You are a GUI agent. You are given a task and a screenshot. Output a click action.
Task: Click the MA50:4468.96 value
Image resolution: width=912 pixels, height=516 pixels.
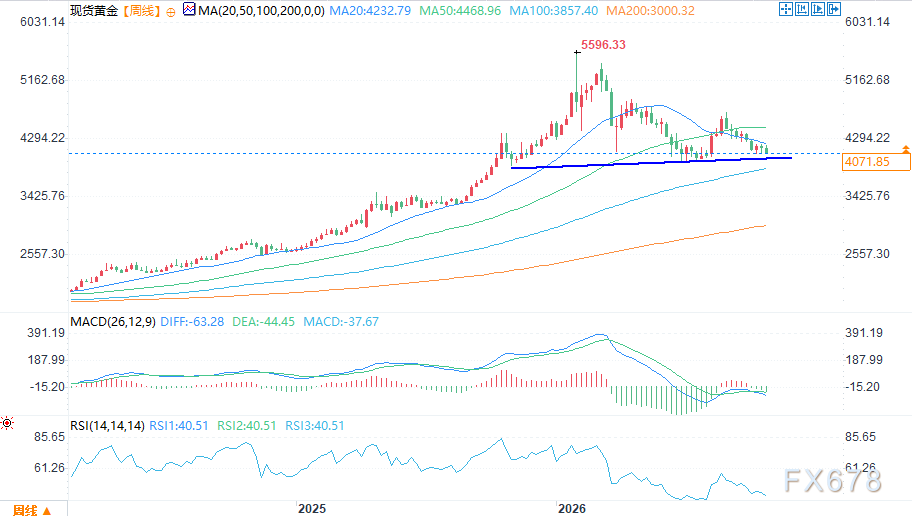(x=460, y=10)
